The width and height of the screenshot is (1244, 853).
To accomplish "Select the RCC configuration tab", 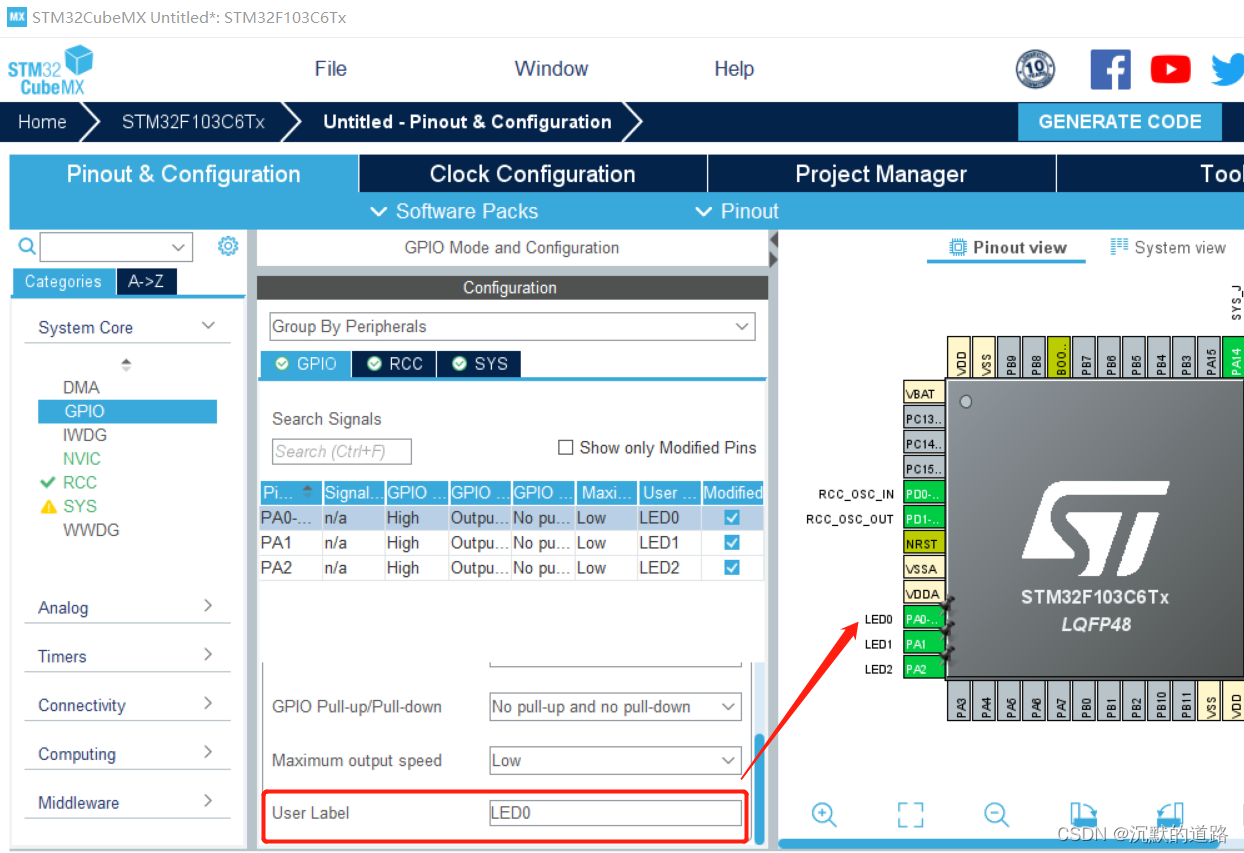I will pos(395,364).
